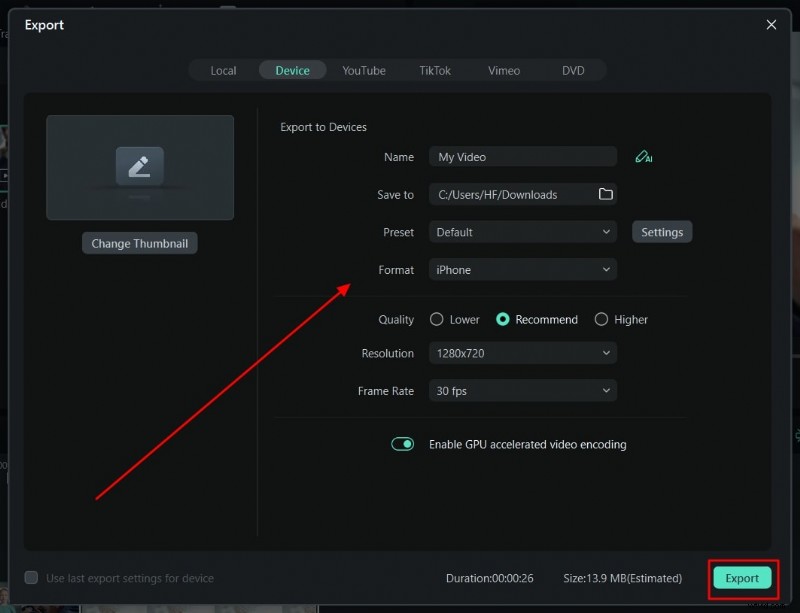The height and width of the screenshot is (613, 800).
Task: Open the TikTok export tab
Action: pos(435,70)
